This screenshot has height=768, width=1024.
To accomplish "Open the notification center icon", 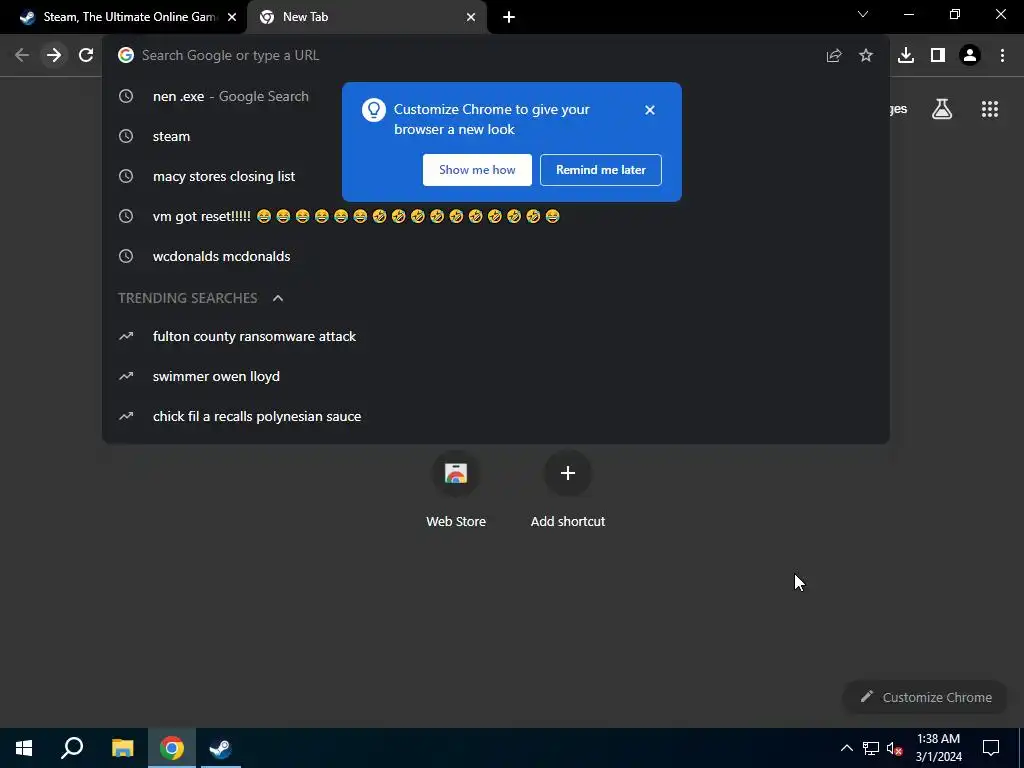I will pos(991,748).
